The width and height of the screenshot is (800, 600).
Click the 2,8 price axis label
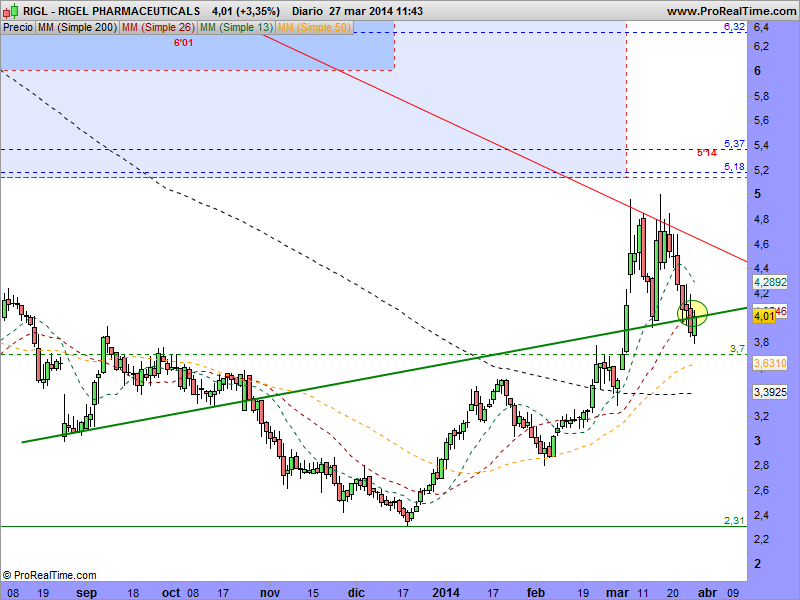coord(762,465)
